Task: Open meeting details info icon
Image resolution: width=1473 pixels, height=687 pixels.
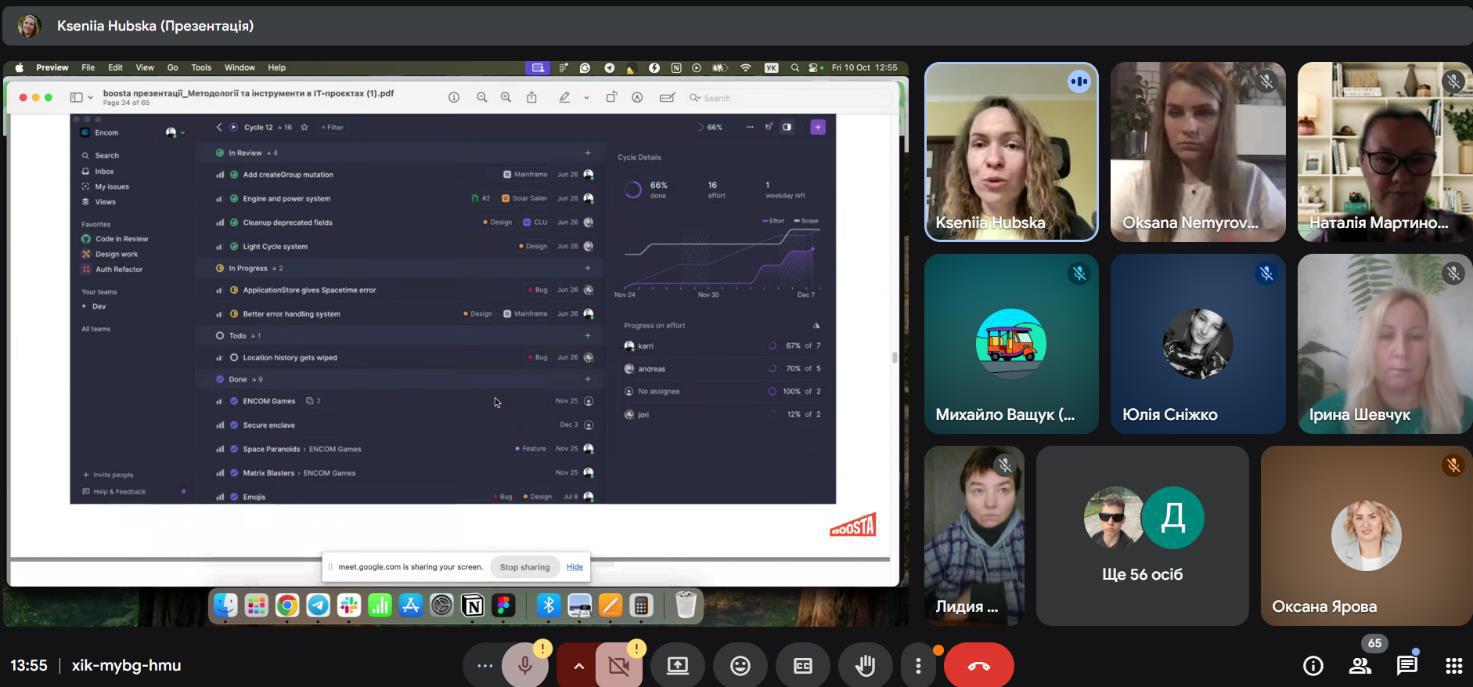Action: click(x=1313, y=666)
